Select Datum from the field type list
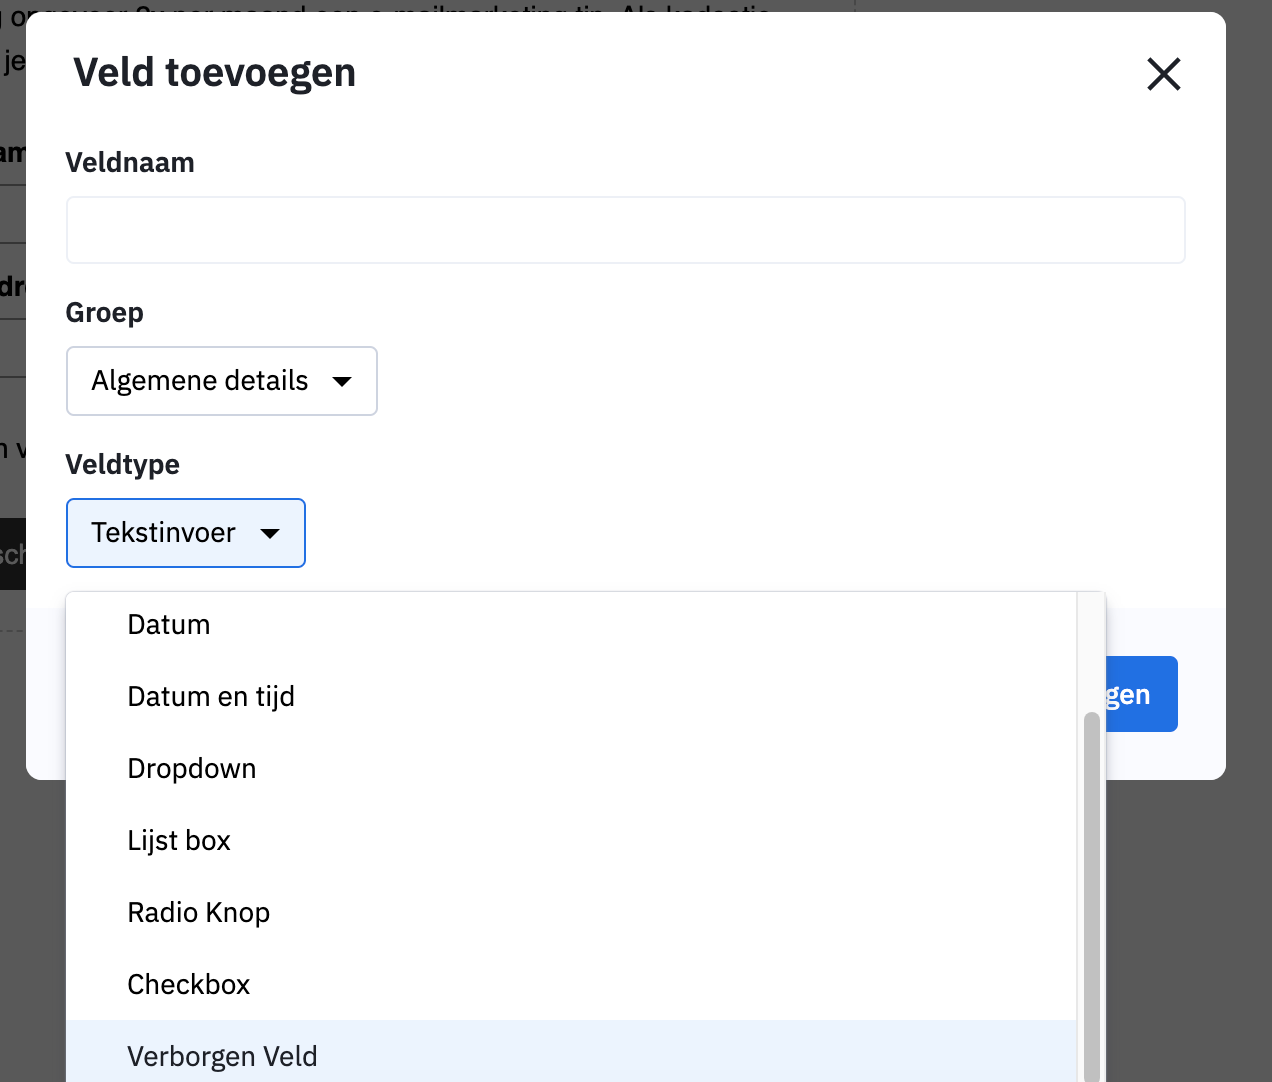 [169, 625]
